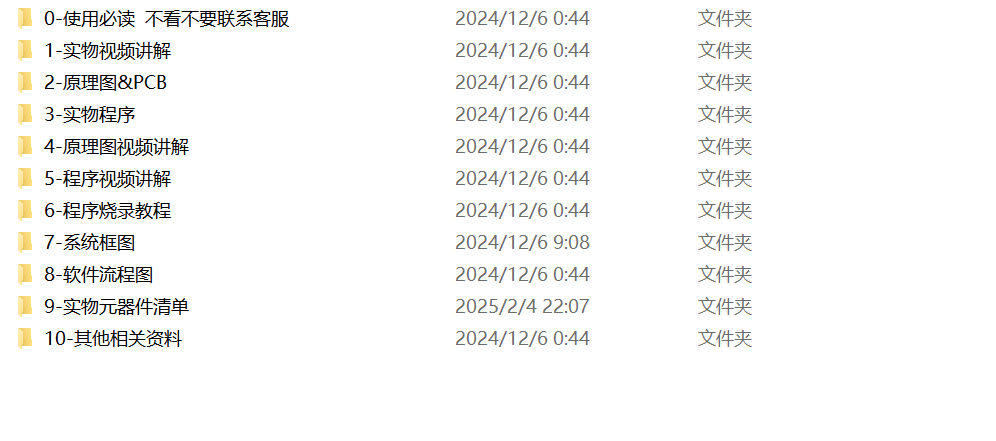The height and width of the screenshot is (441, 996).
Task: Select the 6-程序烧录教程 folder name
Action: pyautogui.click(x=108, y=210)
